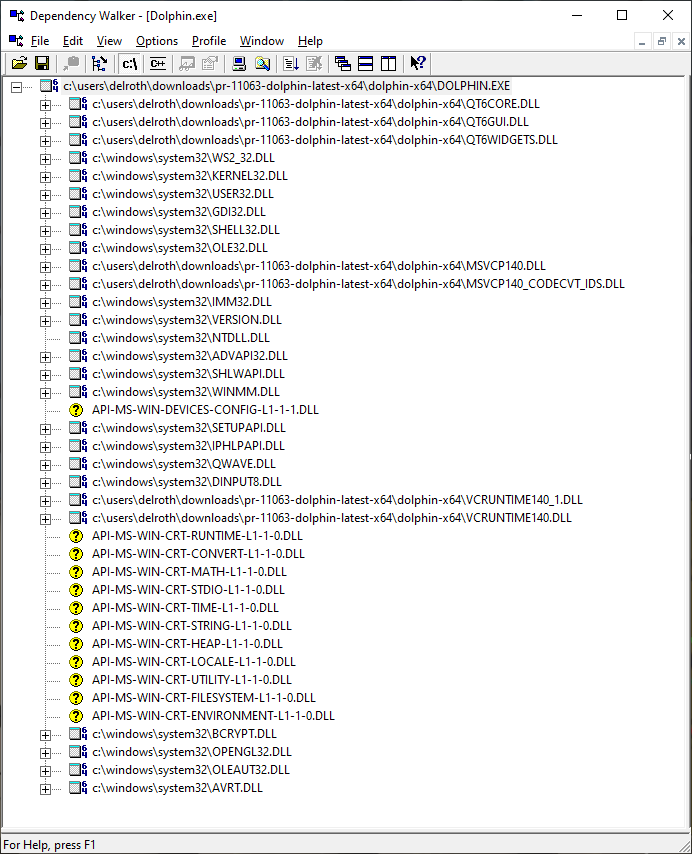Click the Cascade windows toolbar icon
Screen dimensions: 692x854
[342, 64]
